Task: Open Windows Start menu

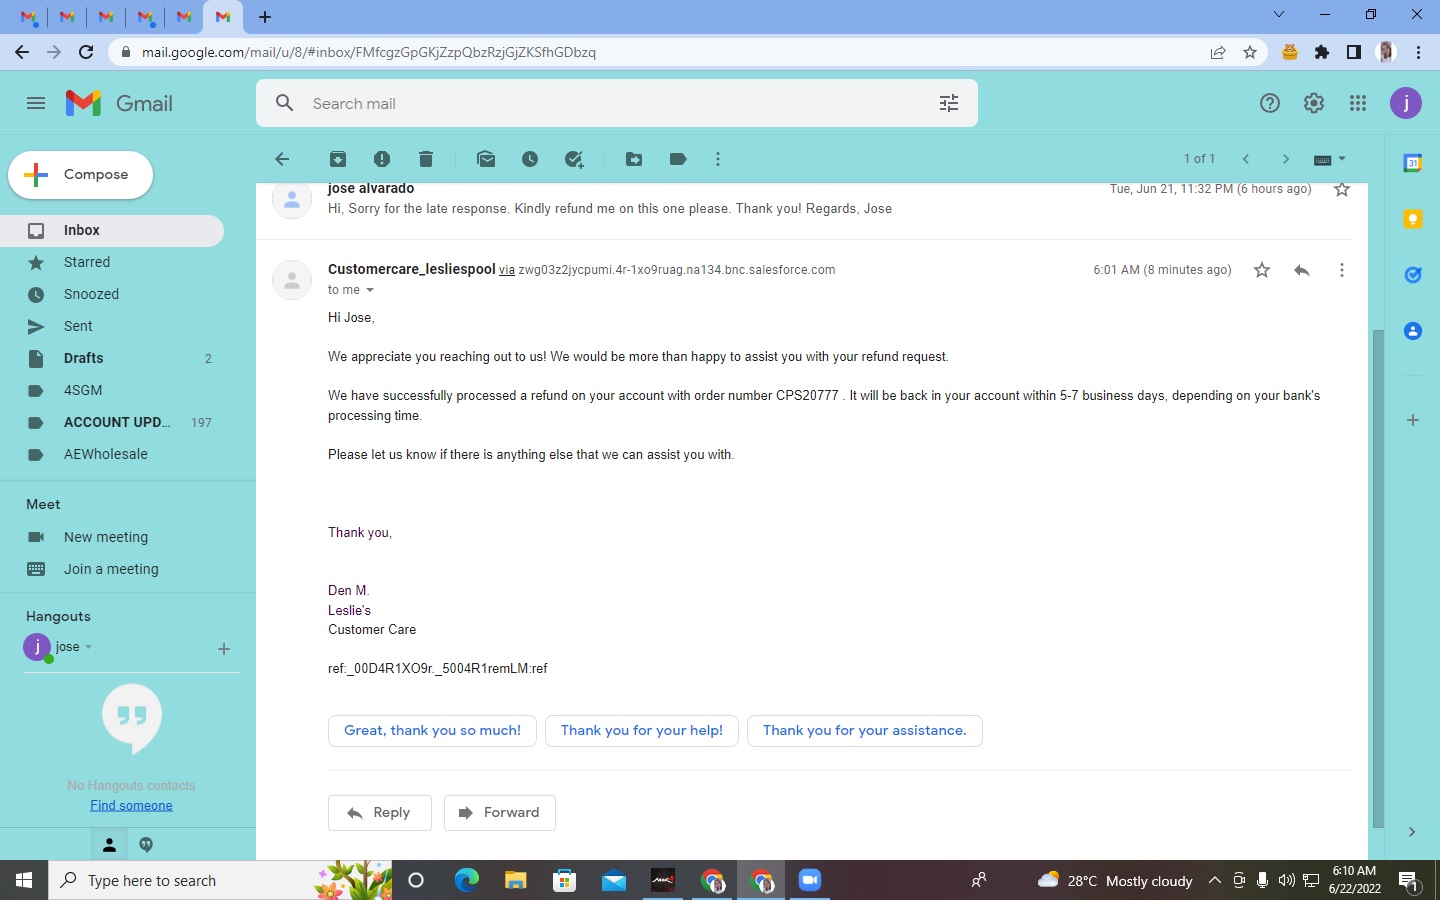Action: [x=24, y=880]
